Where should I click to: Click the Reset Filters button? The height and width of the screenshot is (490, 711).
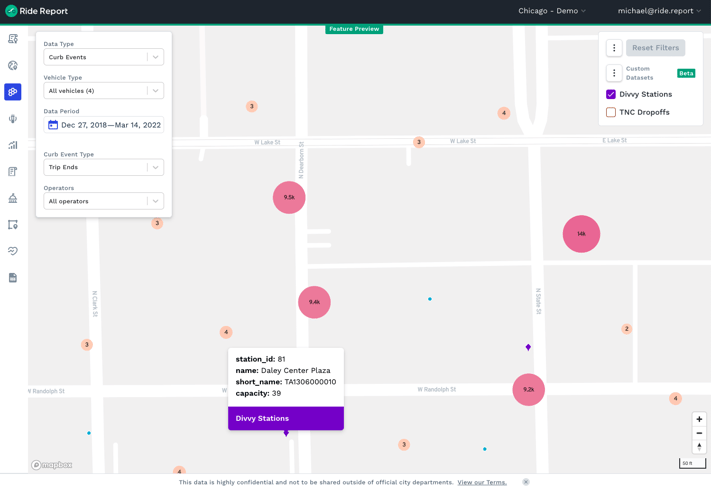click(655, 48)
